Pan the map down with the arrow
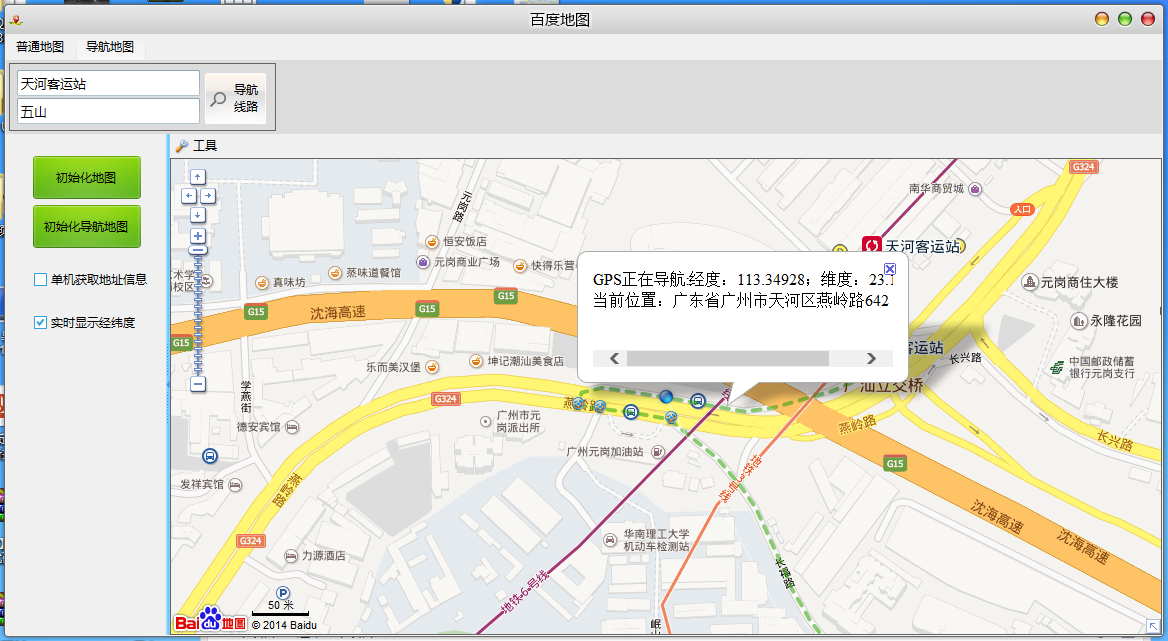This screenshot has width=1168, height=641. [197, 215]
